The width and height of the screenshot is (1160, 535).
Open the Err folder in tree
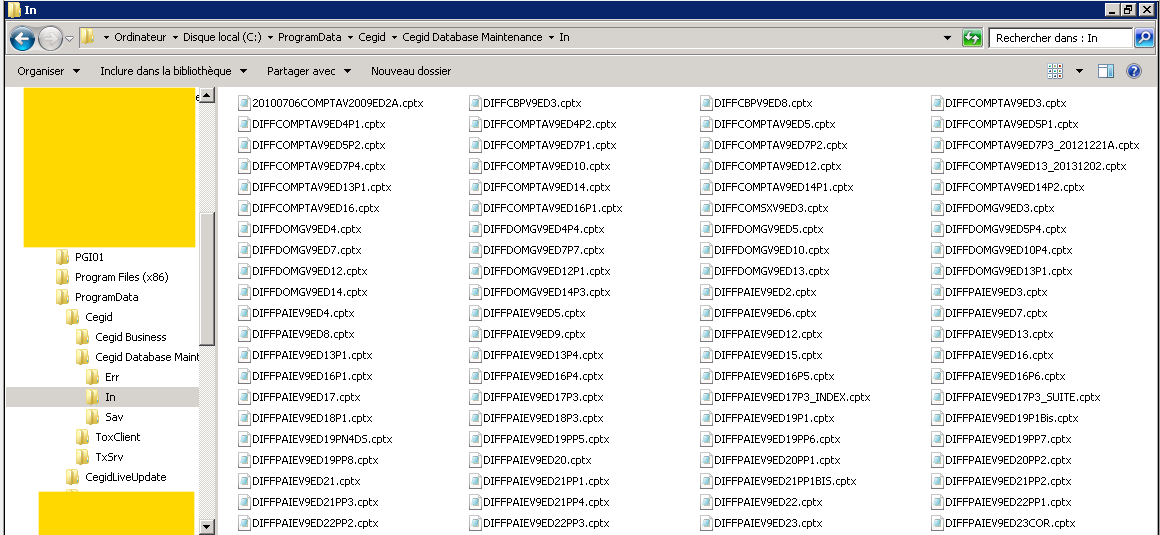(113, 377)
